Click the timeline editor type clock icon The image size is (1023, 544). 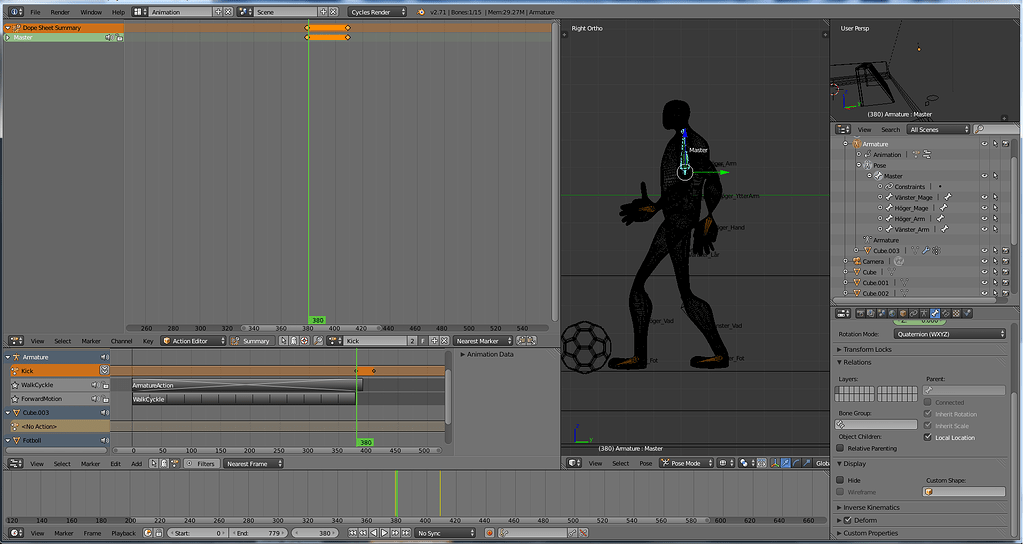pos(16,533)
